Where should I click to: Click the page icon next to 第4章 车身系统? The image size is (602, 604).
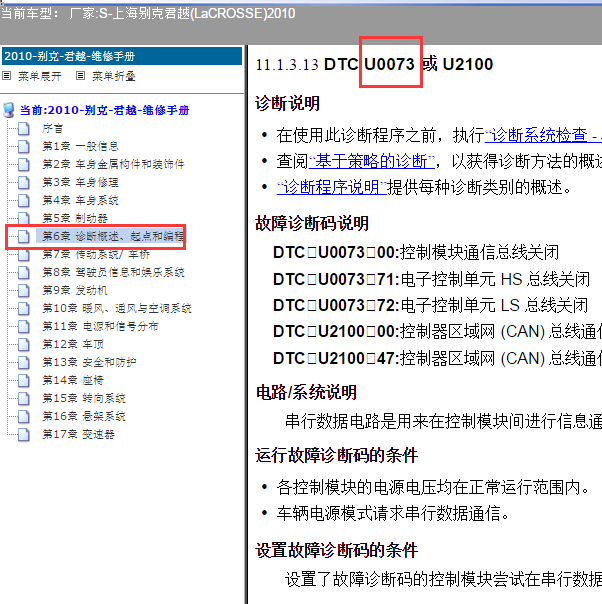pyautogui.click(x=24, y=200)
